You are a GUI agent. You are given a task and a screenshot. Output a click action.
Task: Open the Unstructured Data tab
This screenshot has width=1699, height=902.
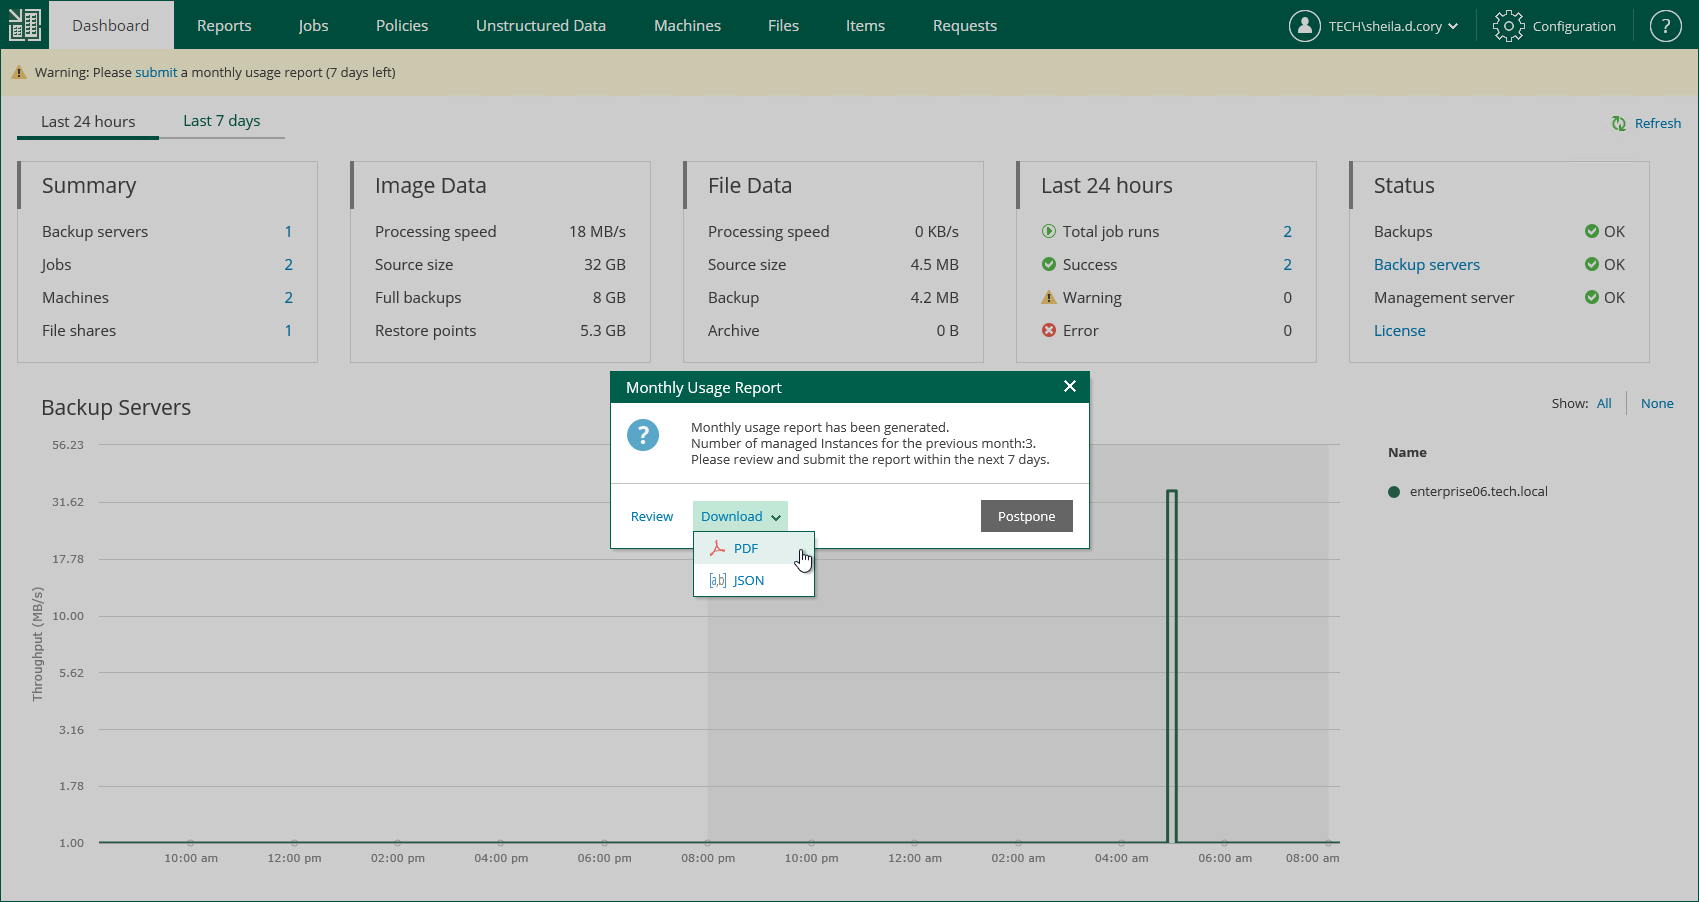pyautogui.click(x=540, y=25)
